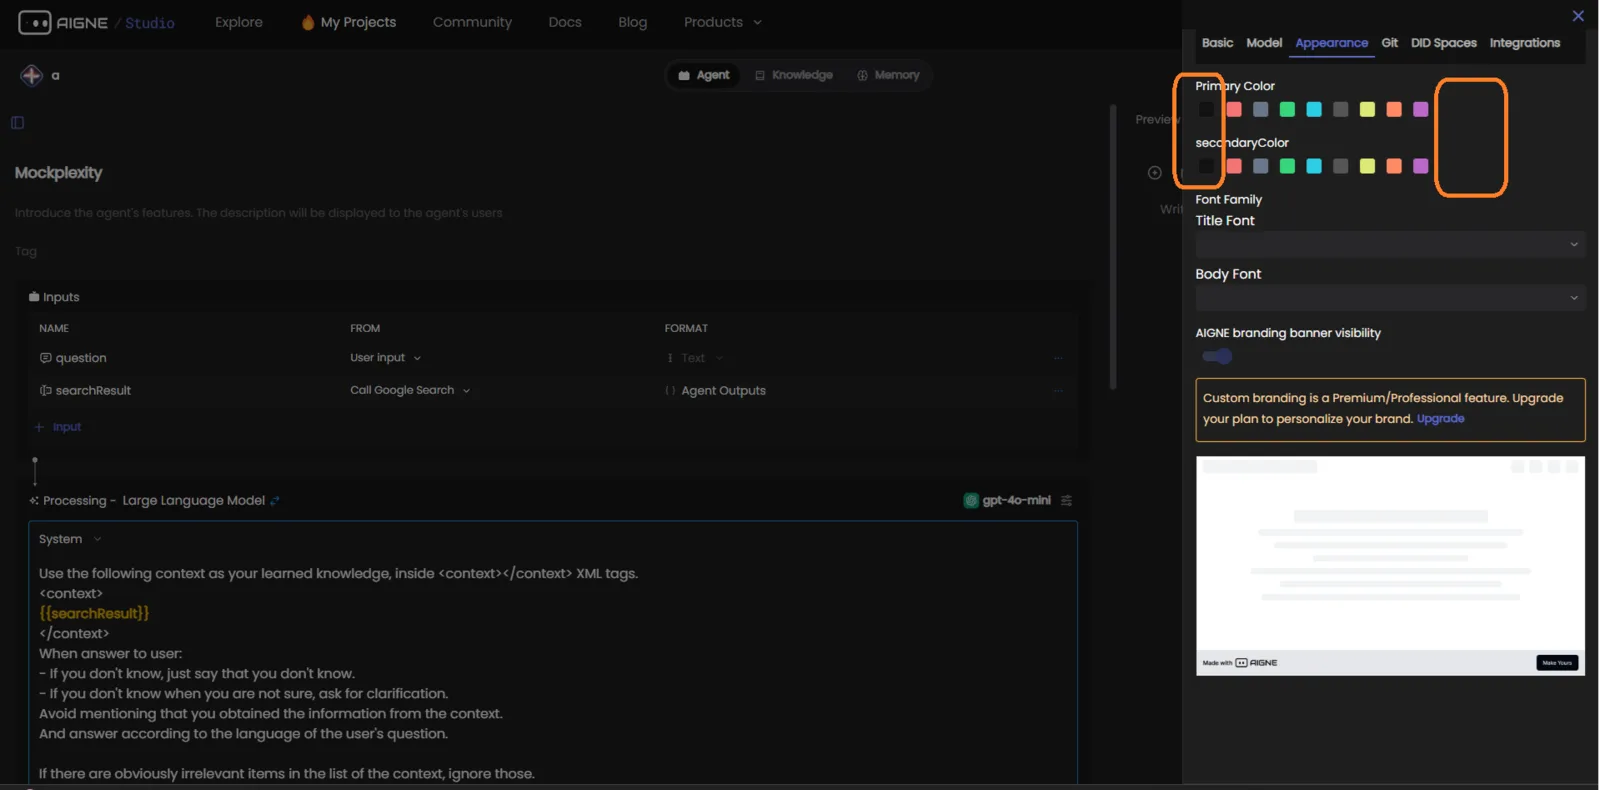This screenshot has width=1600, height=790.
Task: Click the Tag input field
Action: (26, 252)
